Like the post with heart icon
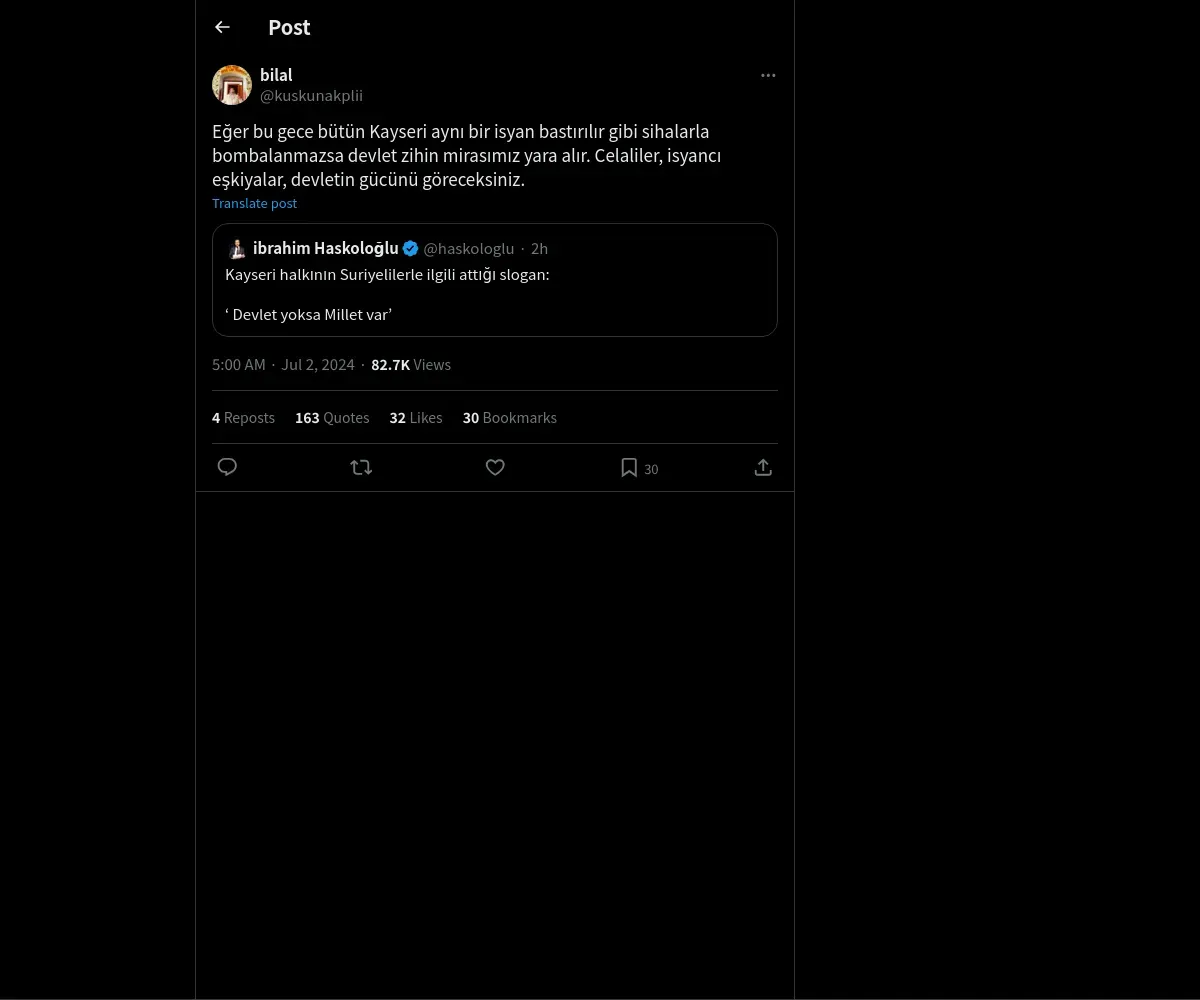The width and height of the screenshot is (1200, 1000). [x=495, y=467]
